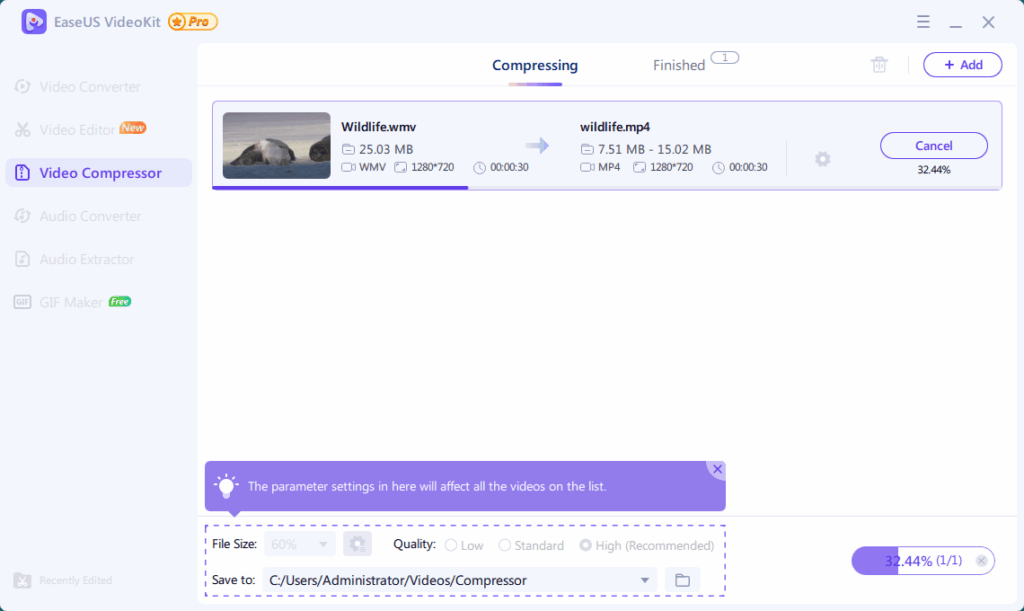Open the hamburger menu at top right
Viewport: 1024px width, 611px height.
pyautogui.click(x=923, y=21)
